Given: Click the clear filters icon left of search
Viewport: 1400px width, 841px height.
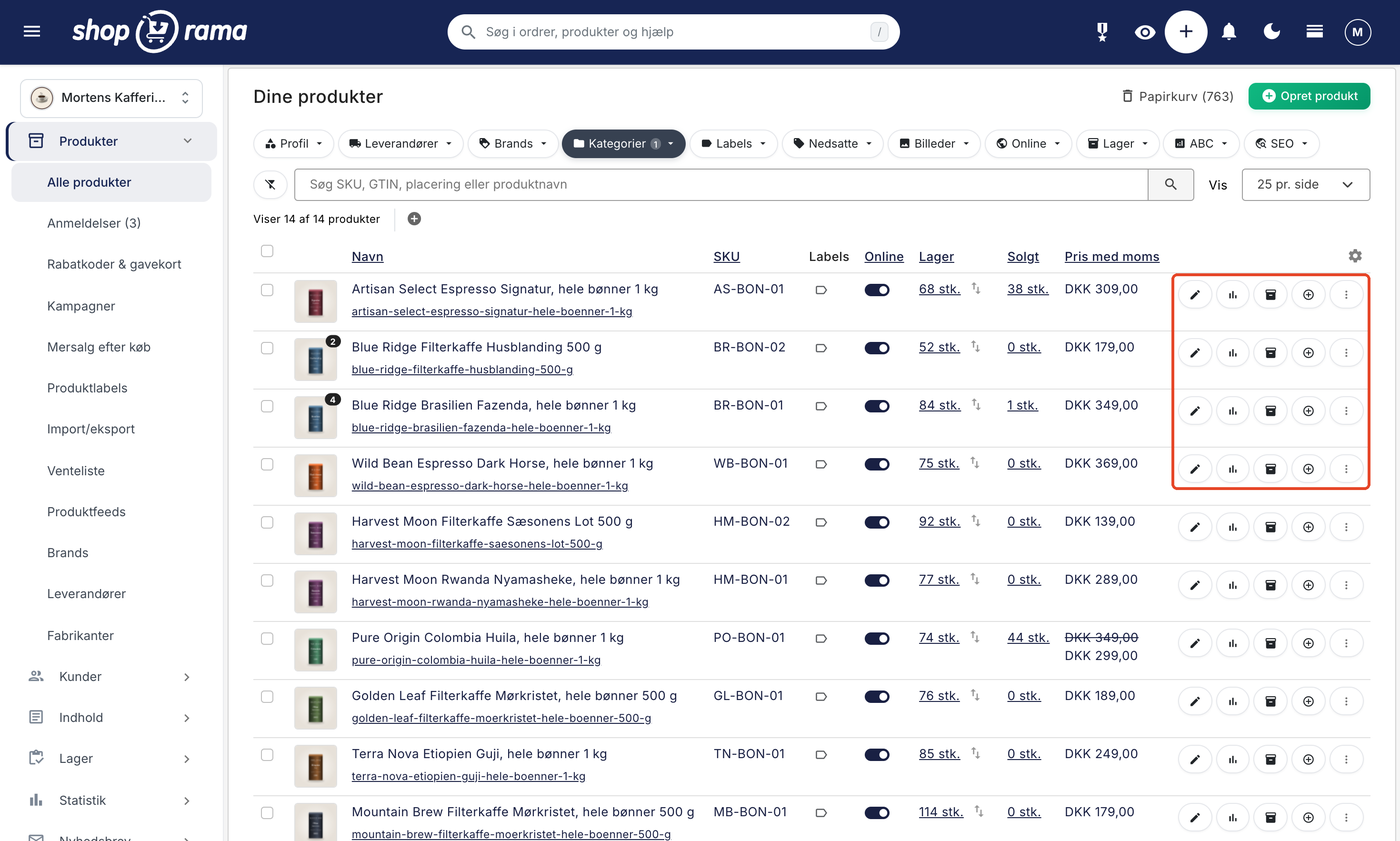Looking at the screenshot, I should [x=270, y=185].
